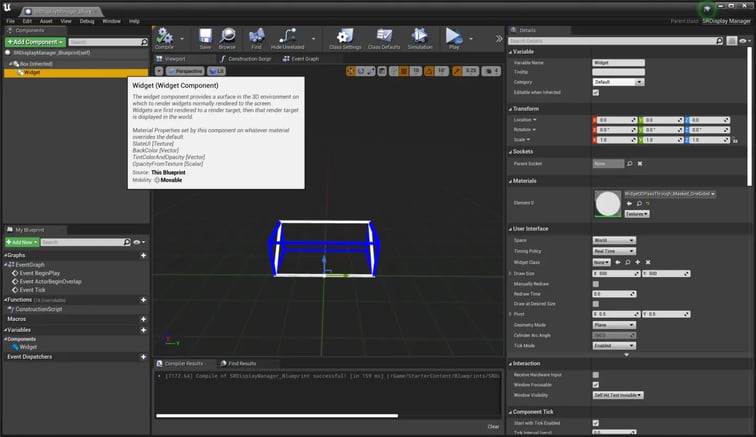
Task: Click Clear in the compiler results
Action: (493, 426)
